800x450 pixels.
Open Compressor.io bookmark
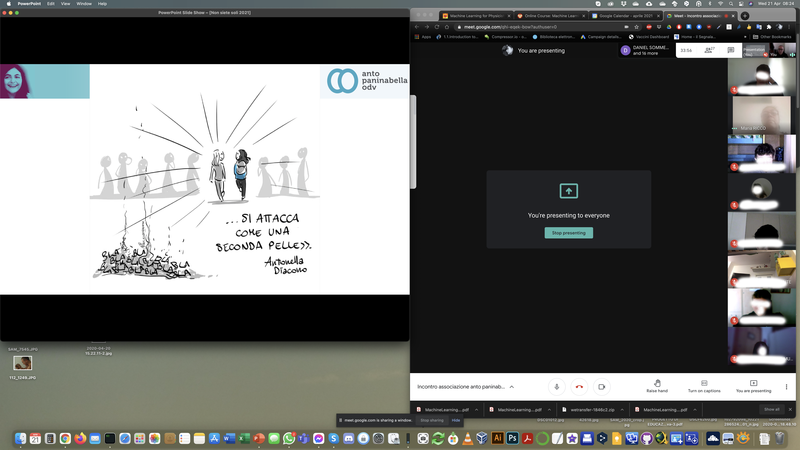pos(505,37)
